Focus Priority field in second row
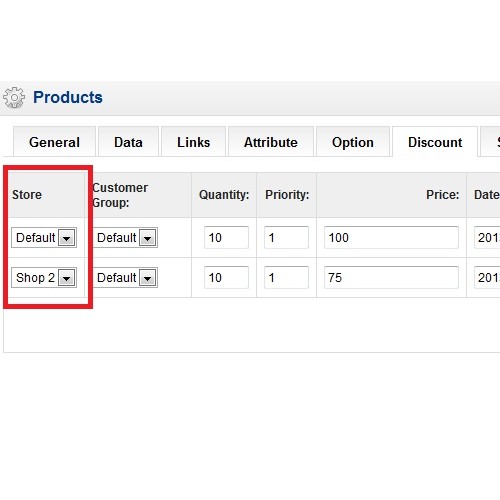 286,277
